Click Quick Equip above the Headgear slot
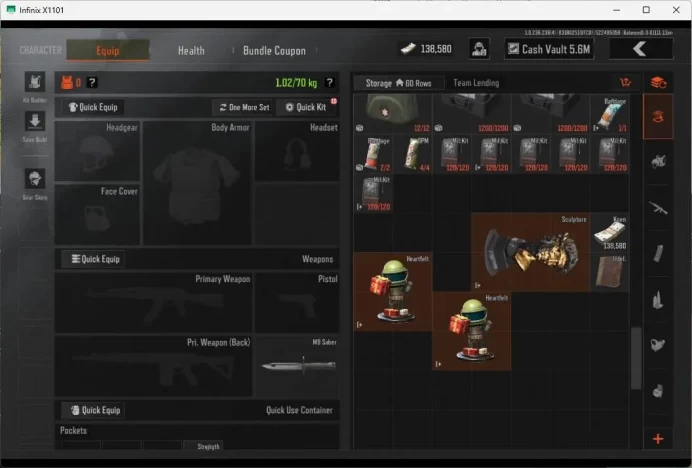The width and height of the screenshot is (692, 468). click(x=93, y=107)
